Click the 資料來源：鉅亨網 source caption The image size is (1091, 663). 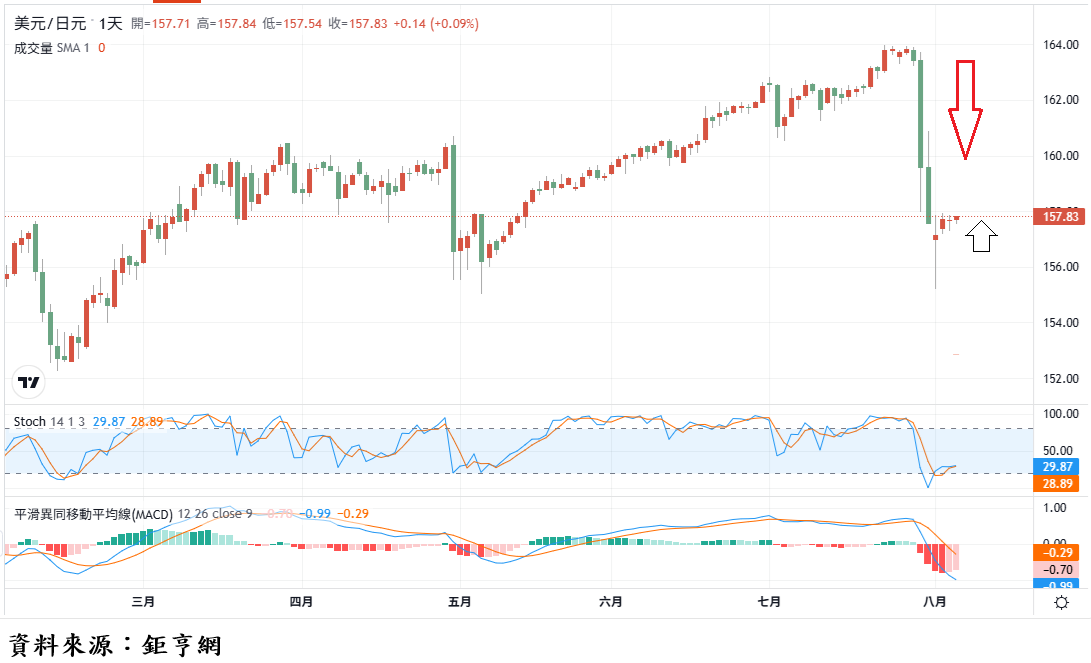[116, 645]
